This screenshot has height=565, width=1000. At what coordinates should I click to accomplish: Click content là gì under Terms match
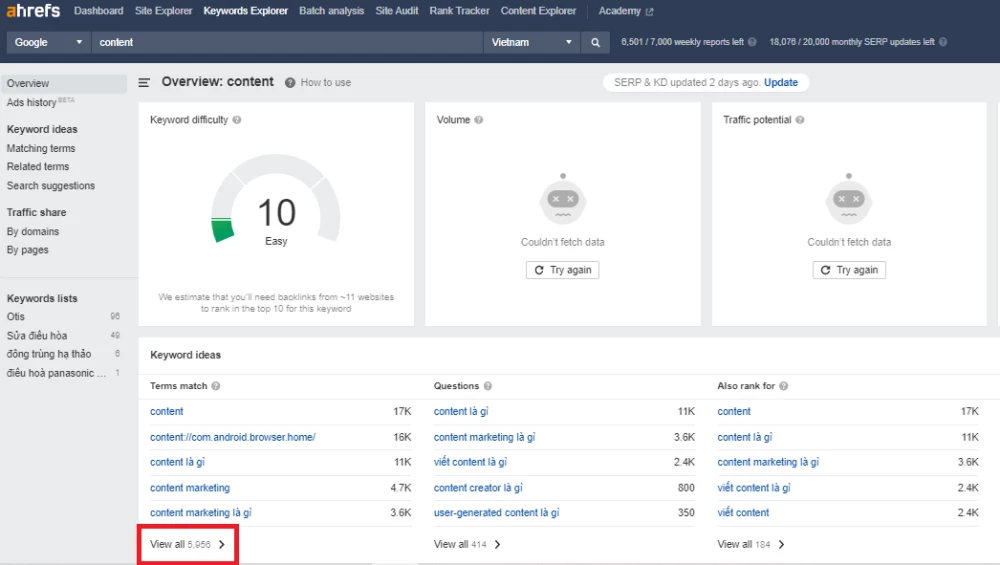click(177, 462)
